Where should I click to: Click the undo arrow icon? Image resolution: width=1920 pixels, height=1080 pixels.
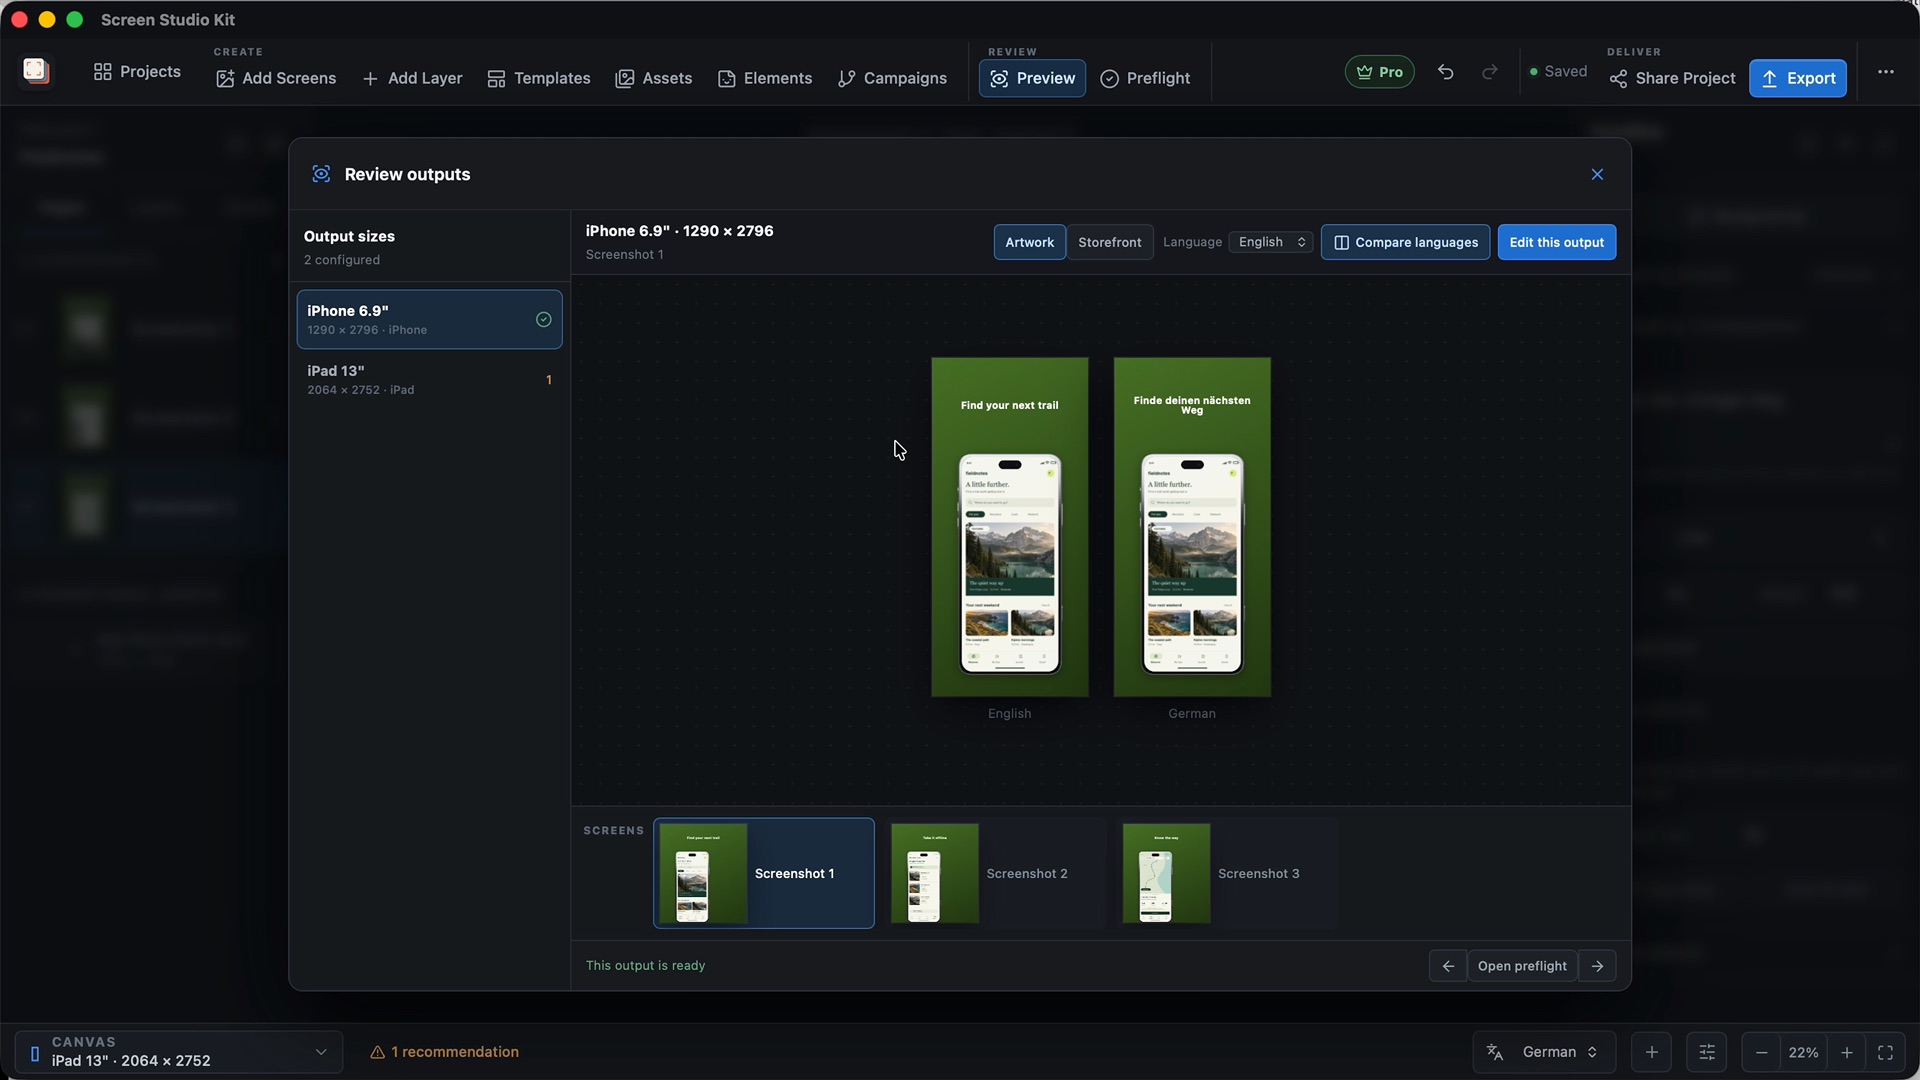click(1445, 72)
